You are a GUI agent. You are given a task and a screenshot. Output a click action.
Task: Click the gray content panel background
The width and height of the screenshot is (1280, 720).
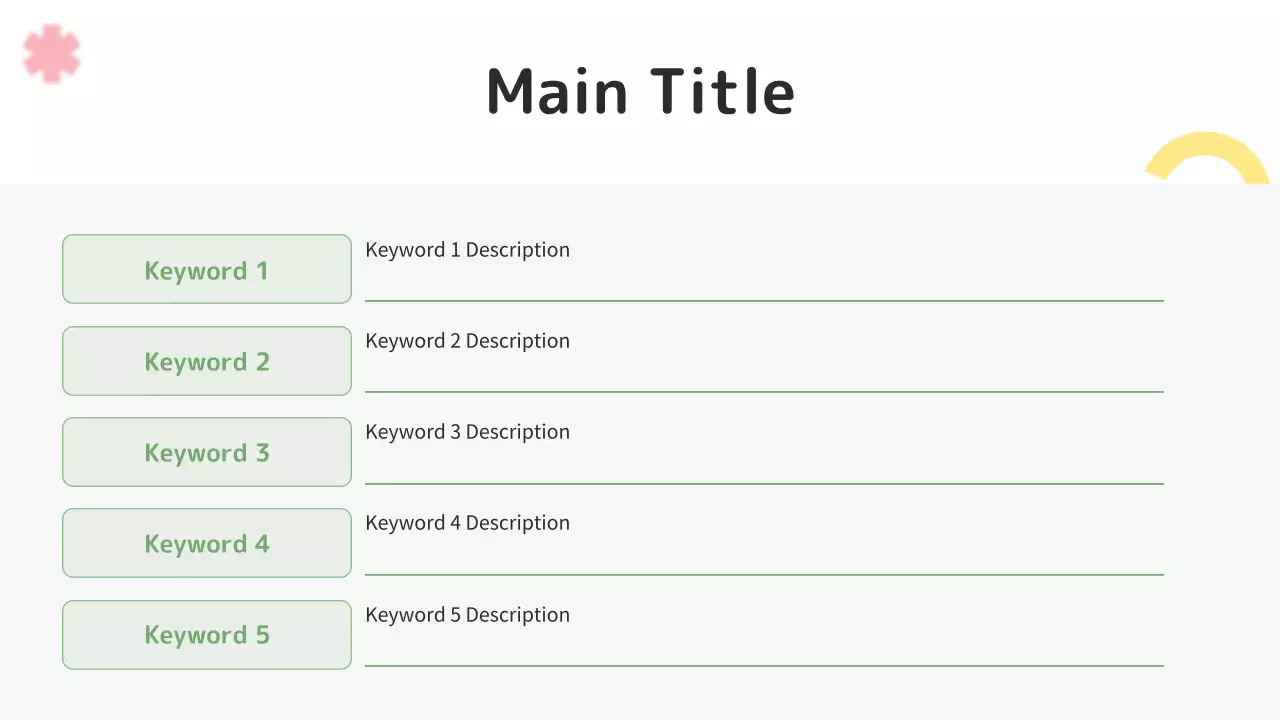pos(1220,450)
